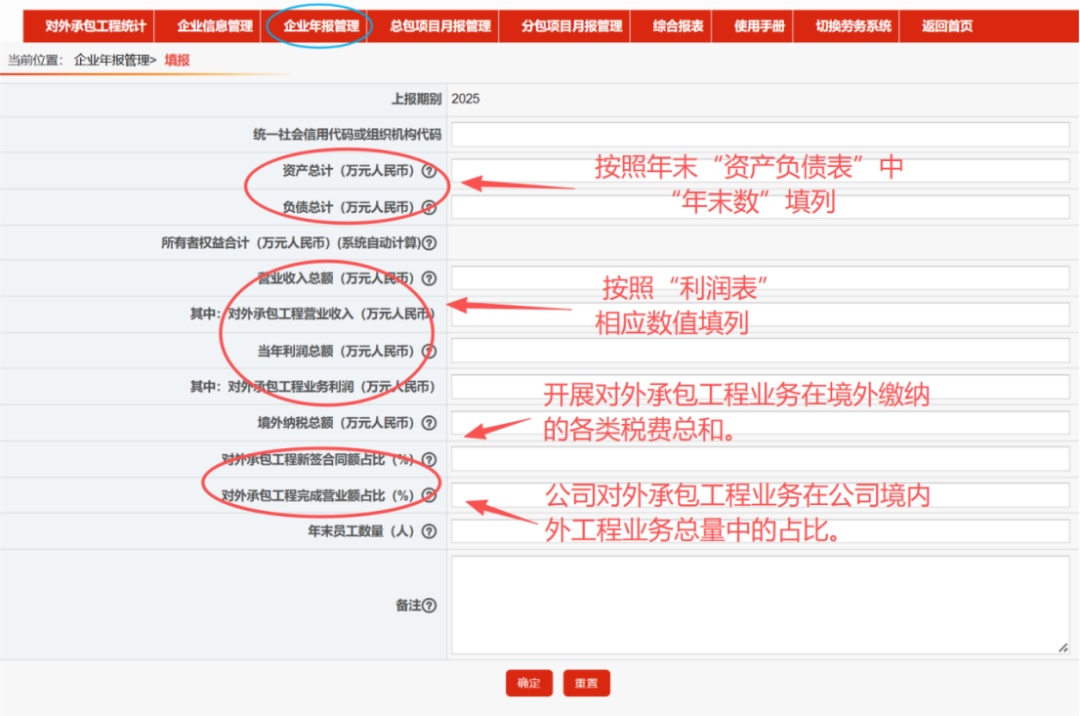Click help icon beside 备注 label

click(429, 606)
